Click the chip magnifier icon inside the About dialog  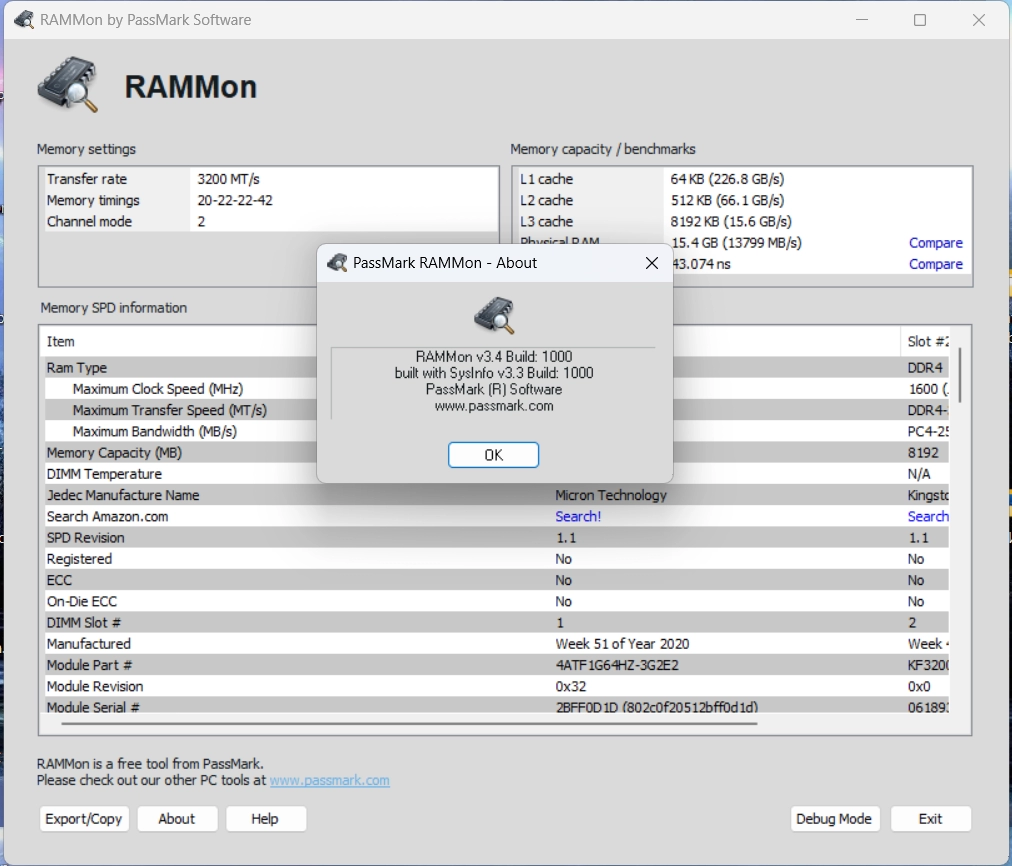494,315
